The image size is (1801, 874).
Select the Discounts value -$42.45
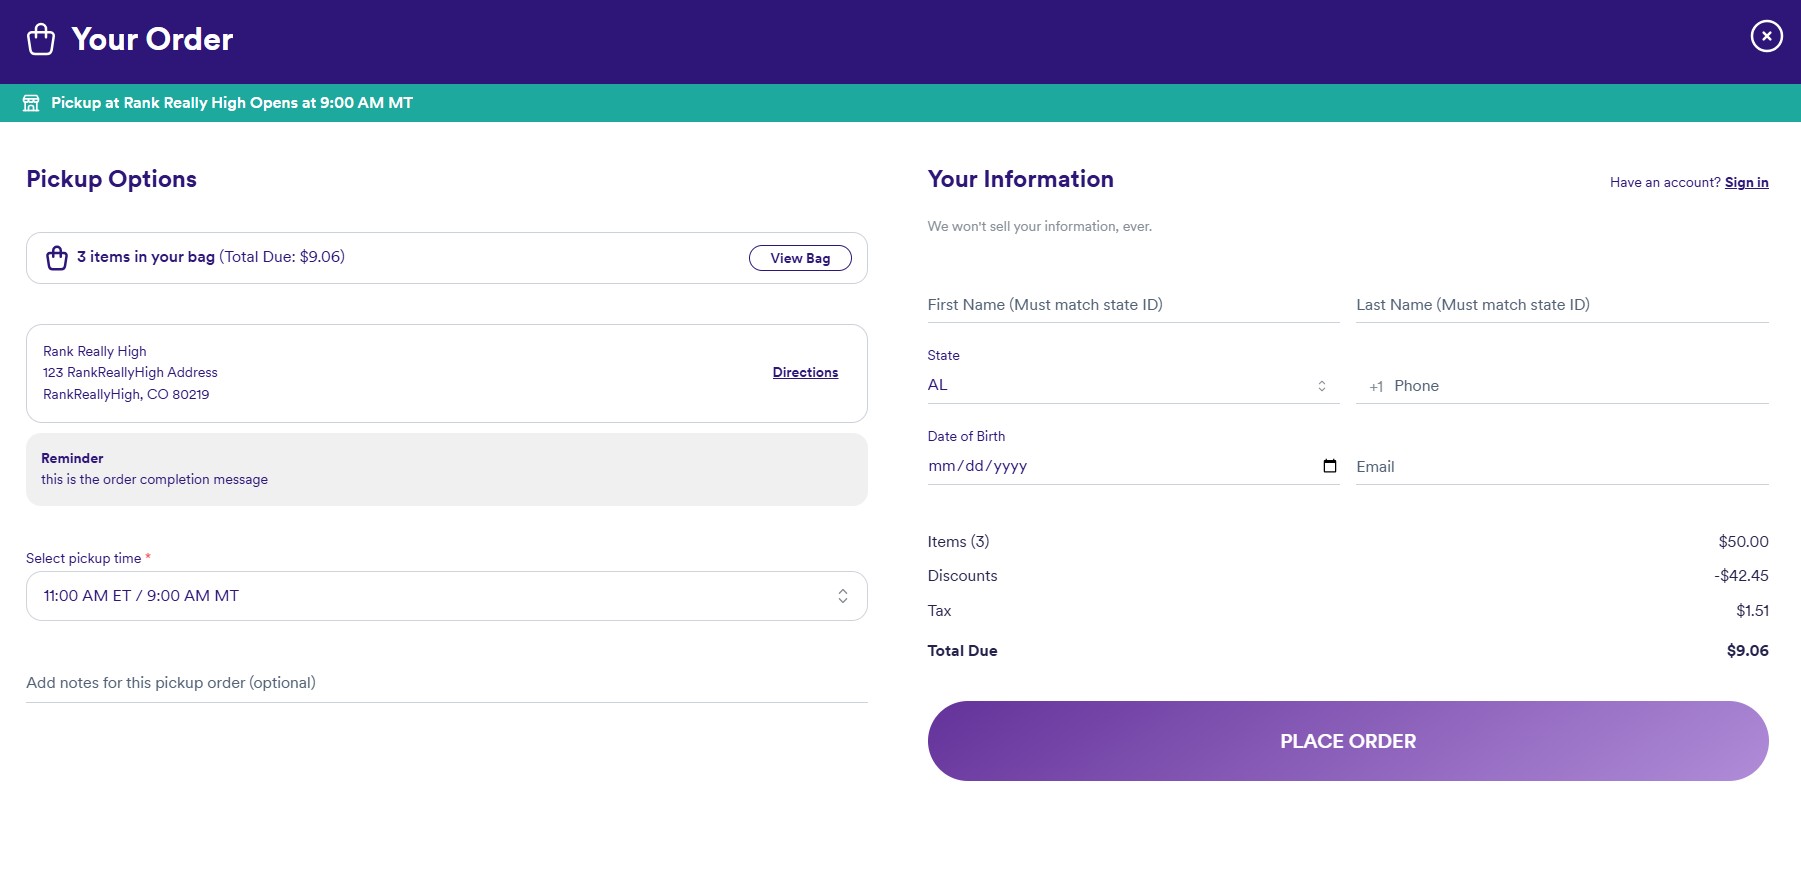tap(1741, 576)
